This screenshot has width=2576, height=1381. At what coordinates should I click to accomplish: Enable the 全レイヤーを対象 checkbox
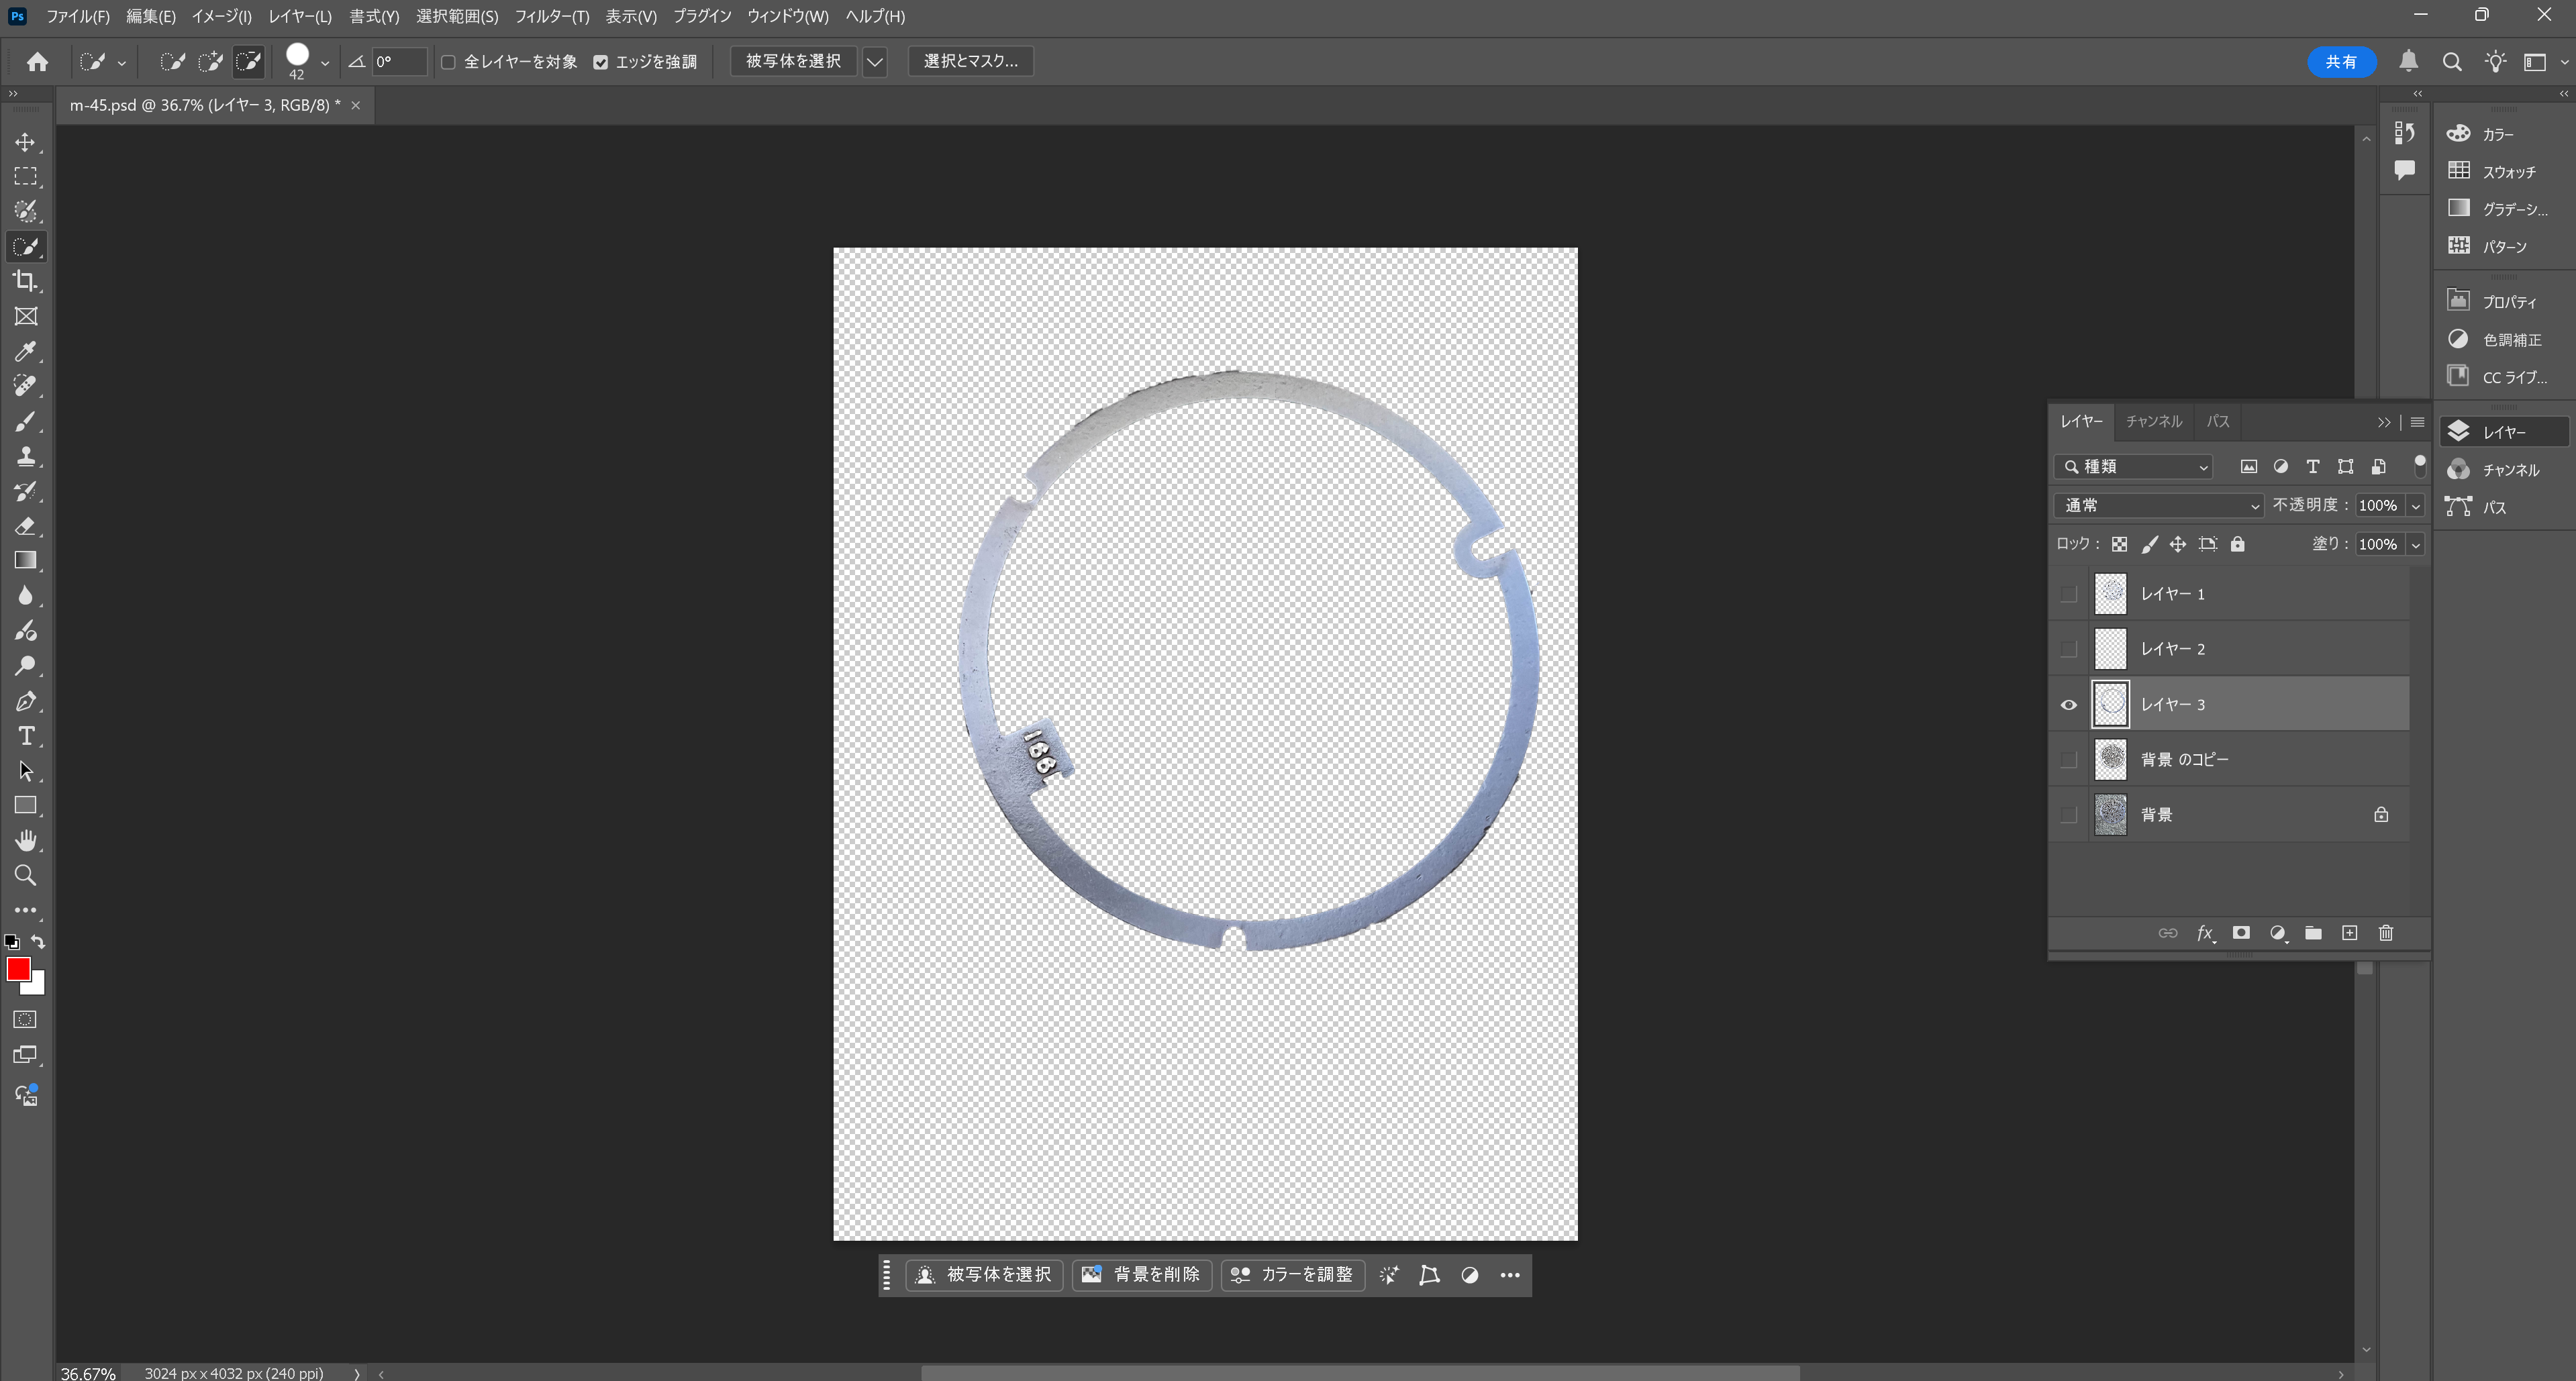coord(448,62)
